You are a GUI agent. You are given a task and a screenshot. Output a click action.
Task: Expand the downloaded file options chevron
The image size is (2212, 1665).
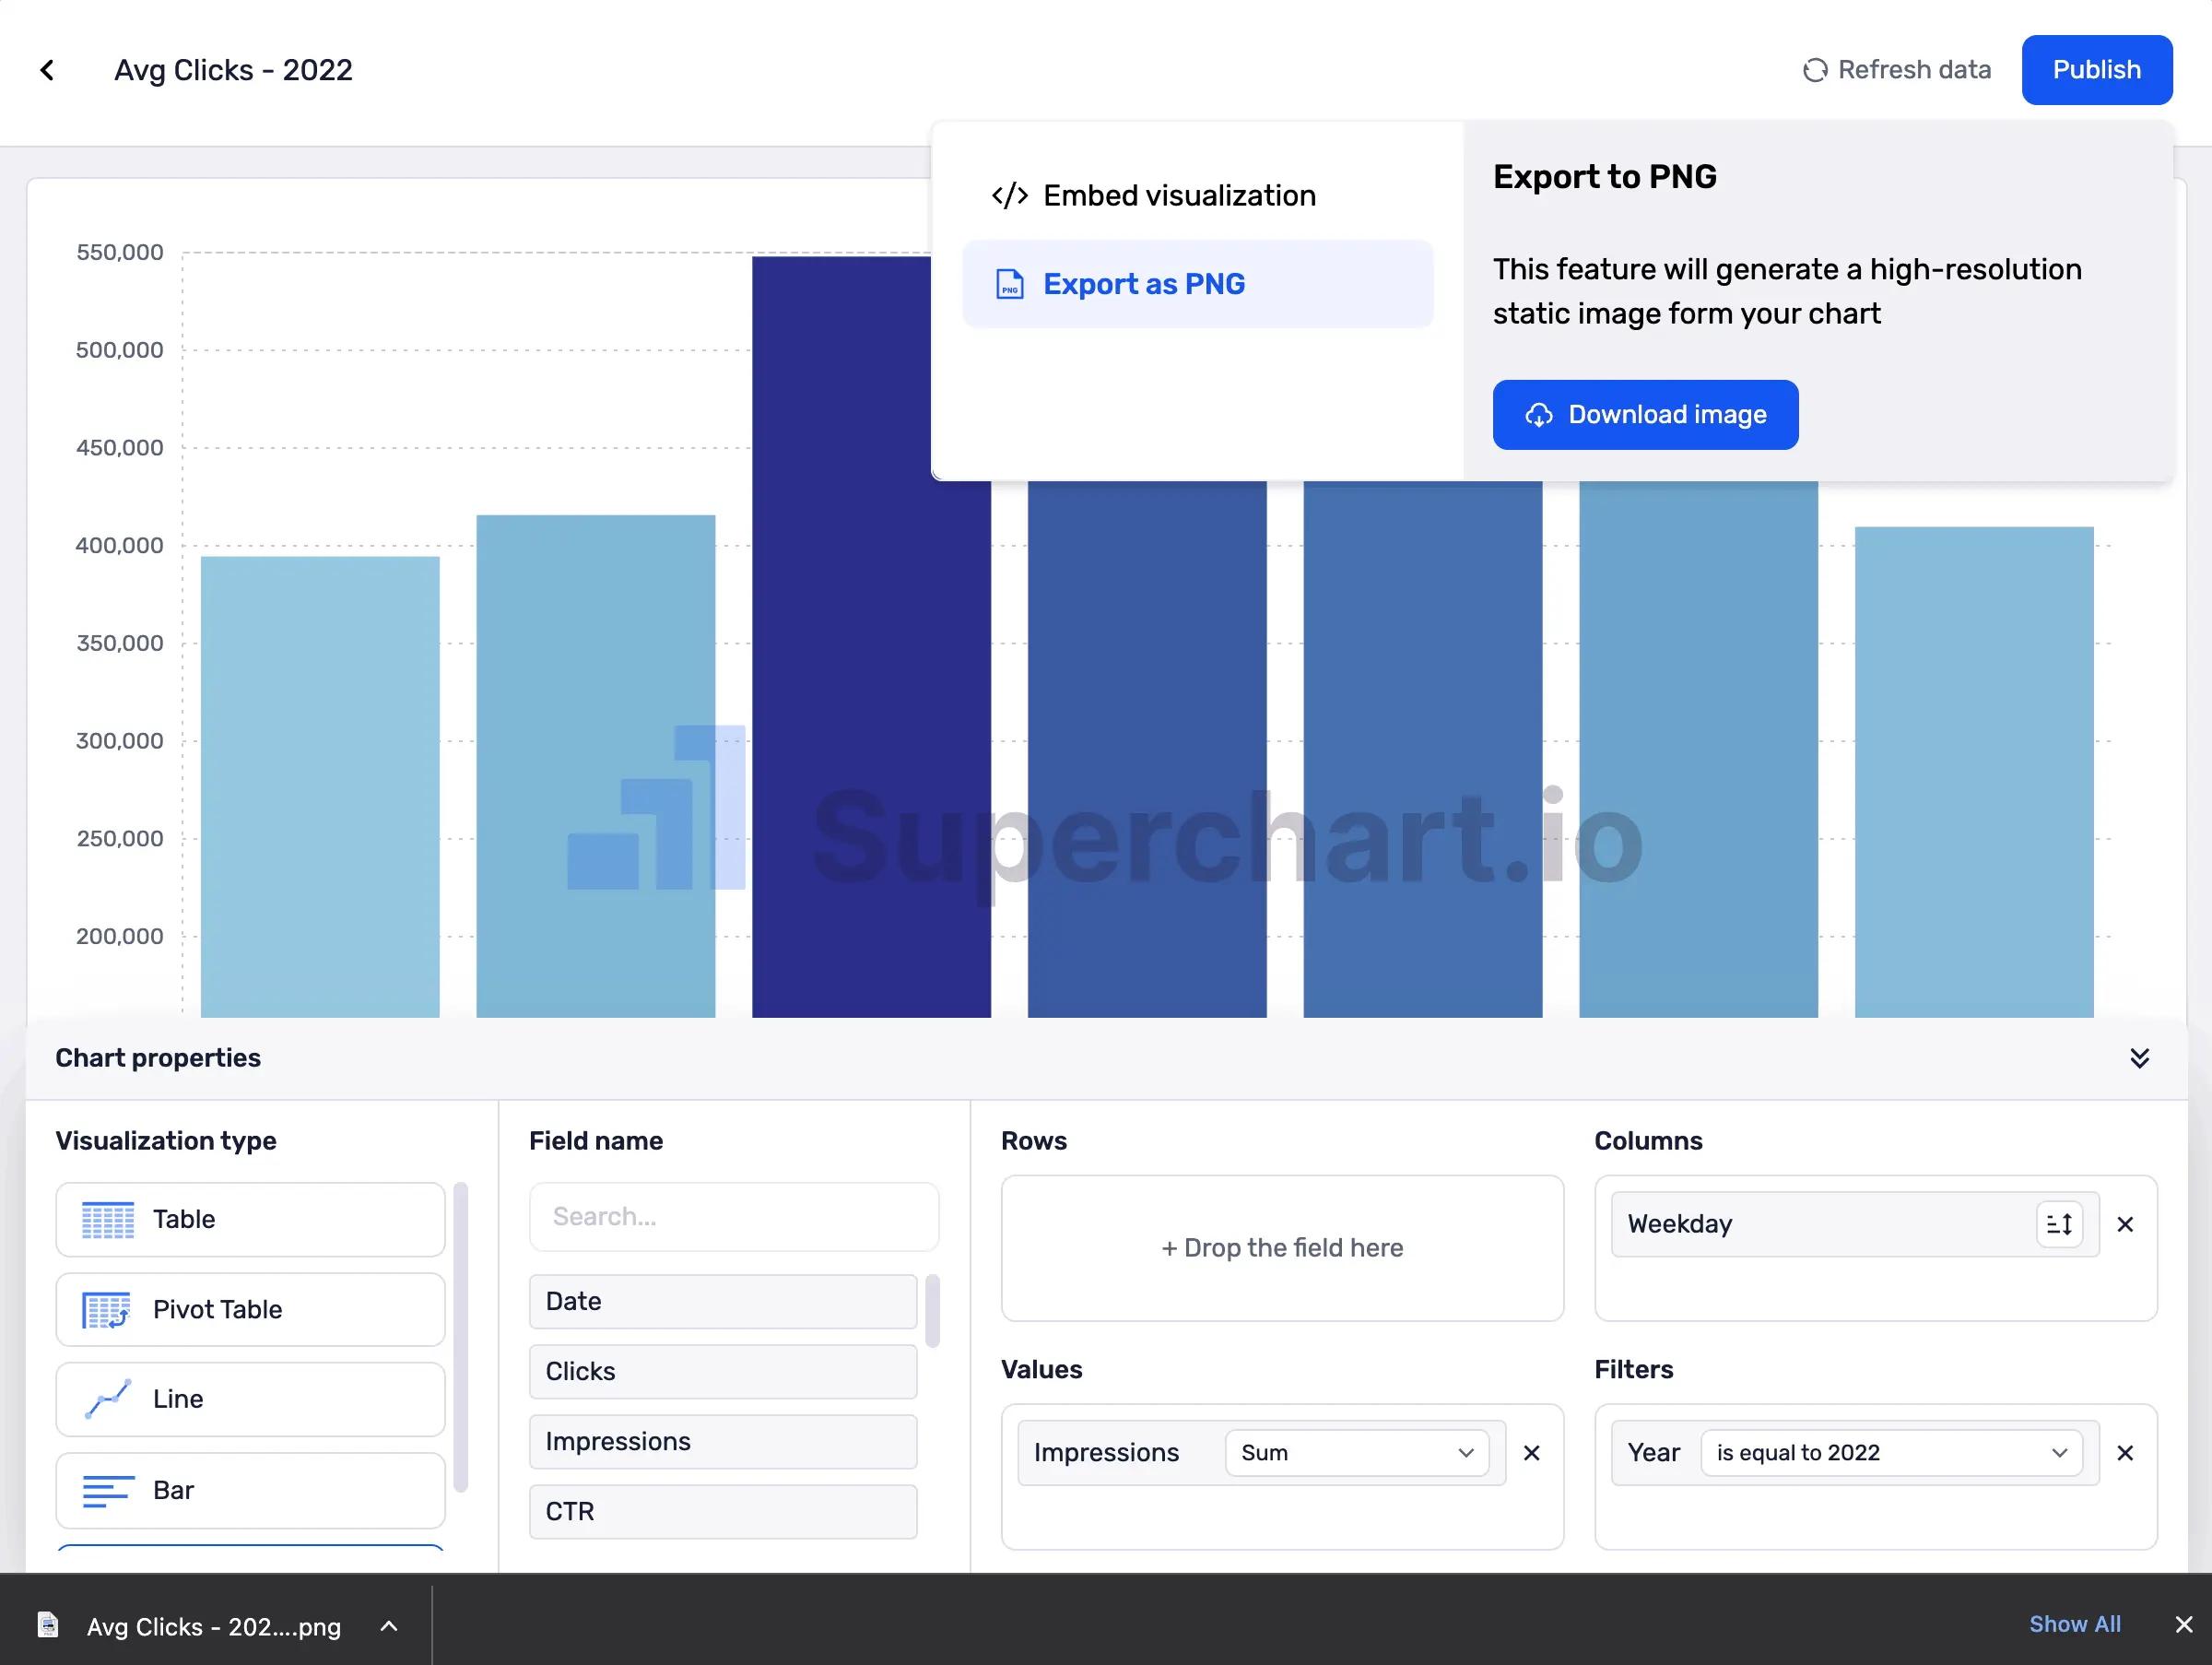(x=389, y=1626)
